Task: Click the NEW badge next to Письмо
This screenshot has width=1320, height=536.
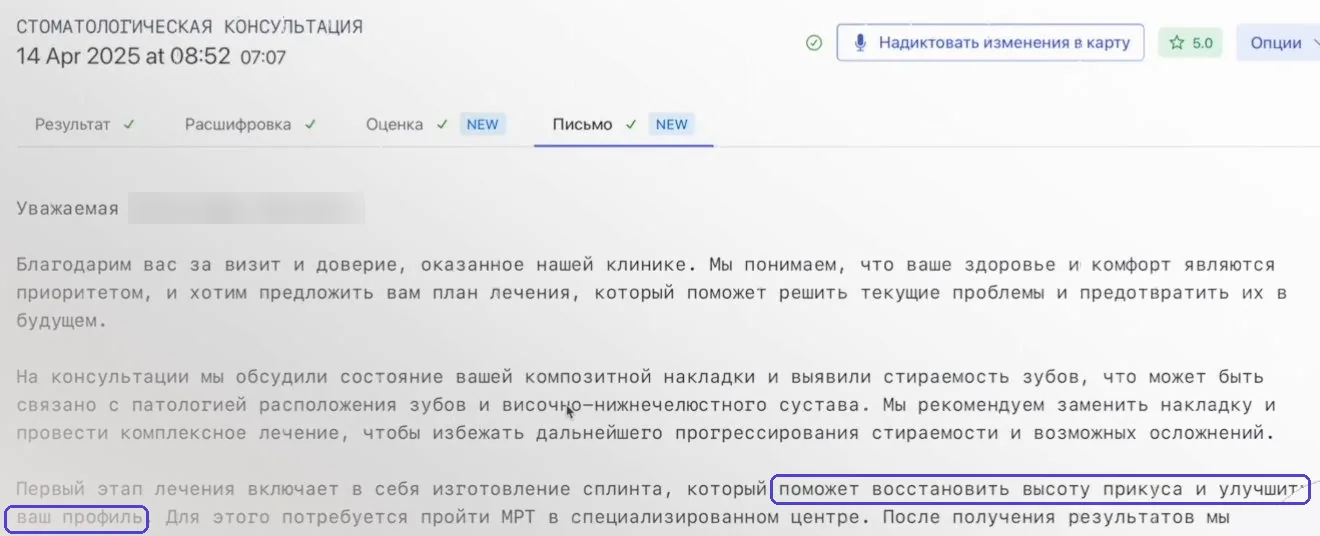Action: [x=672, y=125]
